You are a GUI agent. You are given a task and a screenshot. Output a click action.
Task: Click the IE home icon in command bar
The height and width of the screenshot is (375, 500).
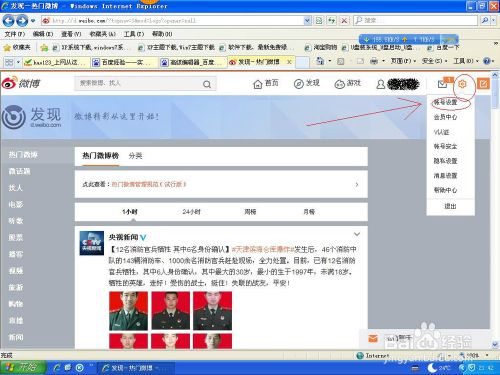point(320,61)
